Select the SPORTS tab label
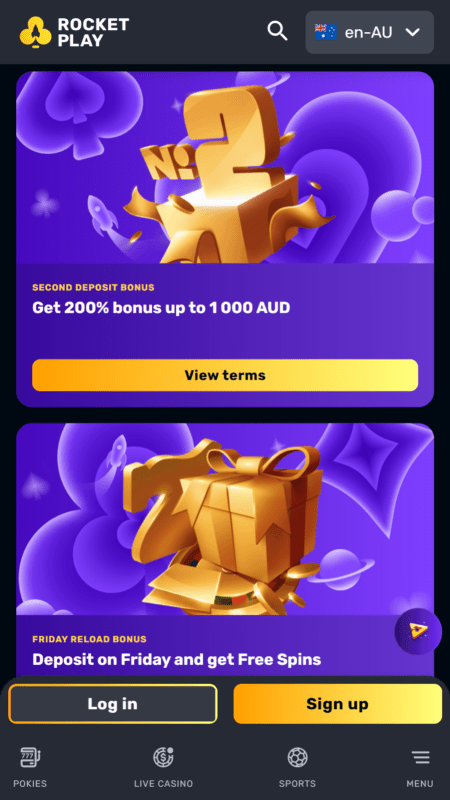The width and height of the screenshot is (450, 800). point(297,783)
